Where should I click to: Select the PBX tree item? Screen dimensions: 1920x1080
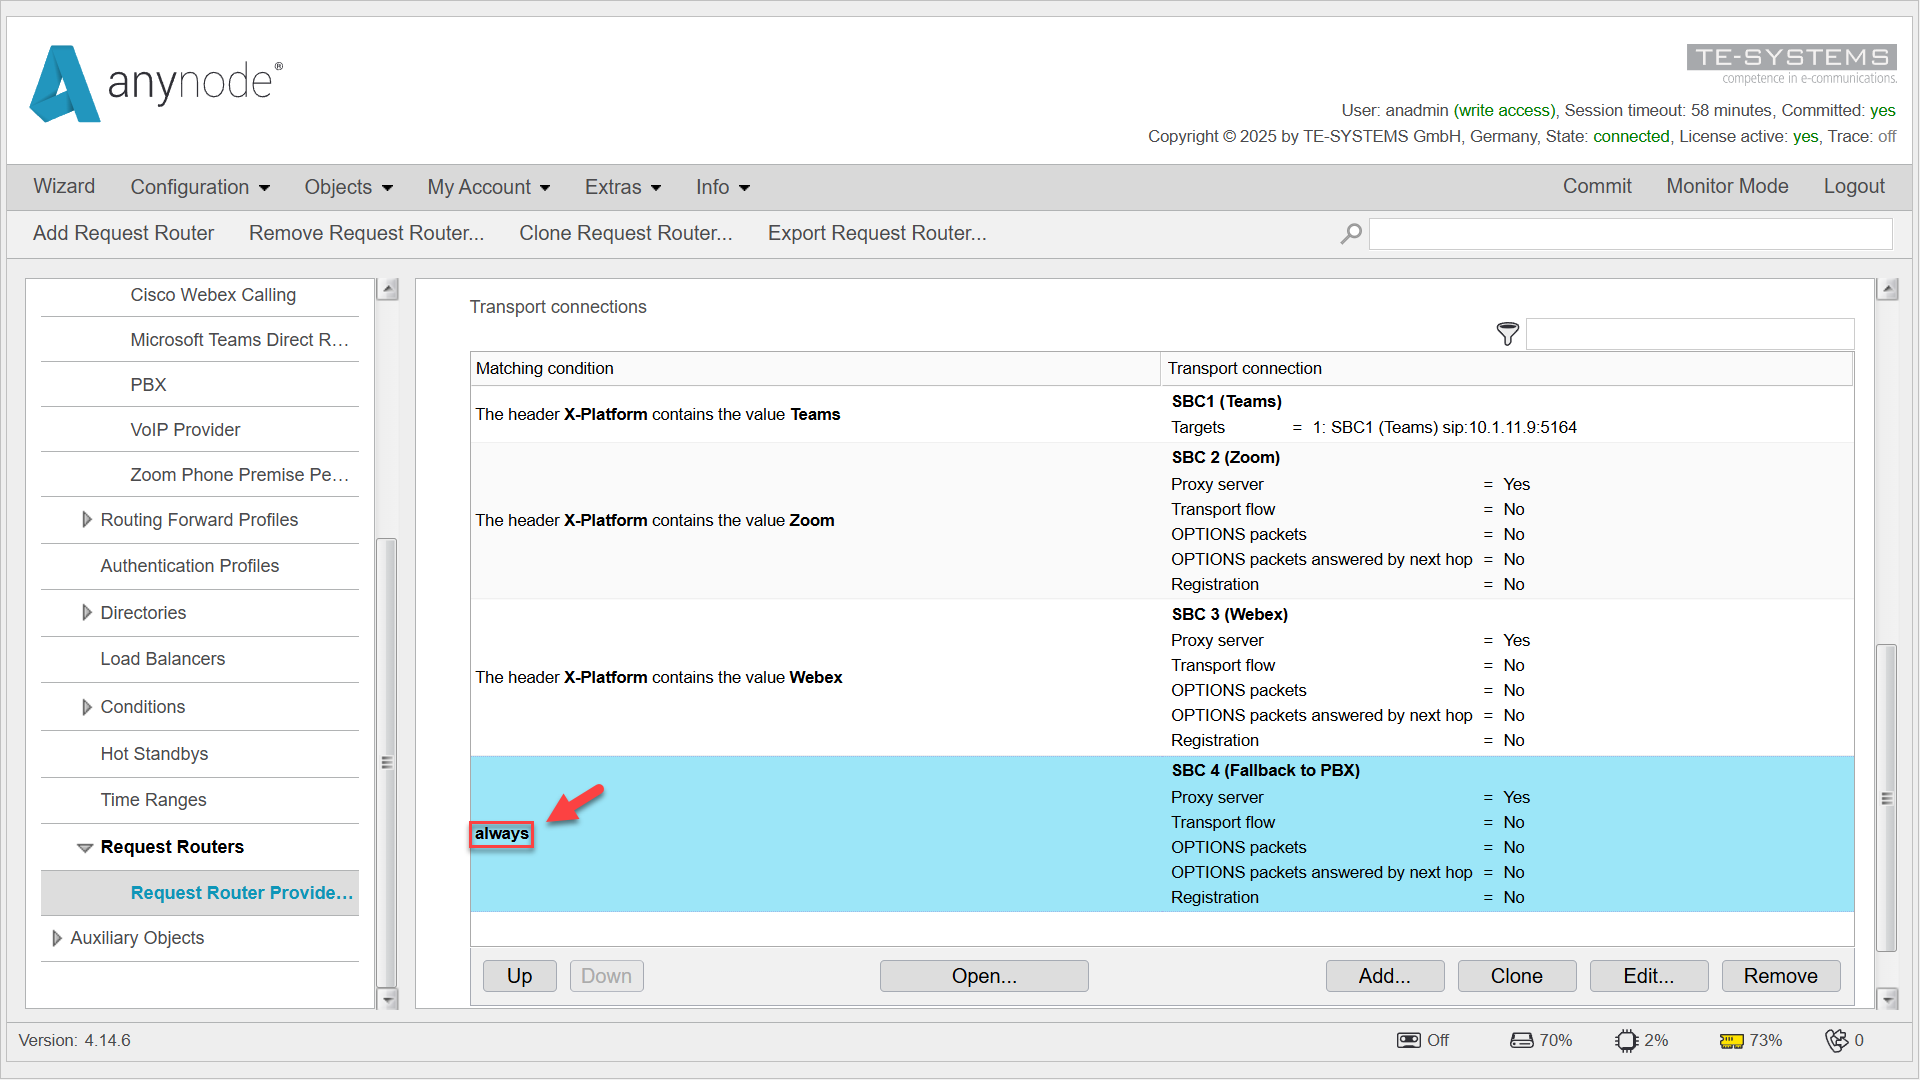148,384
